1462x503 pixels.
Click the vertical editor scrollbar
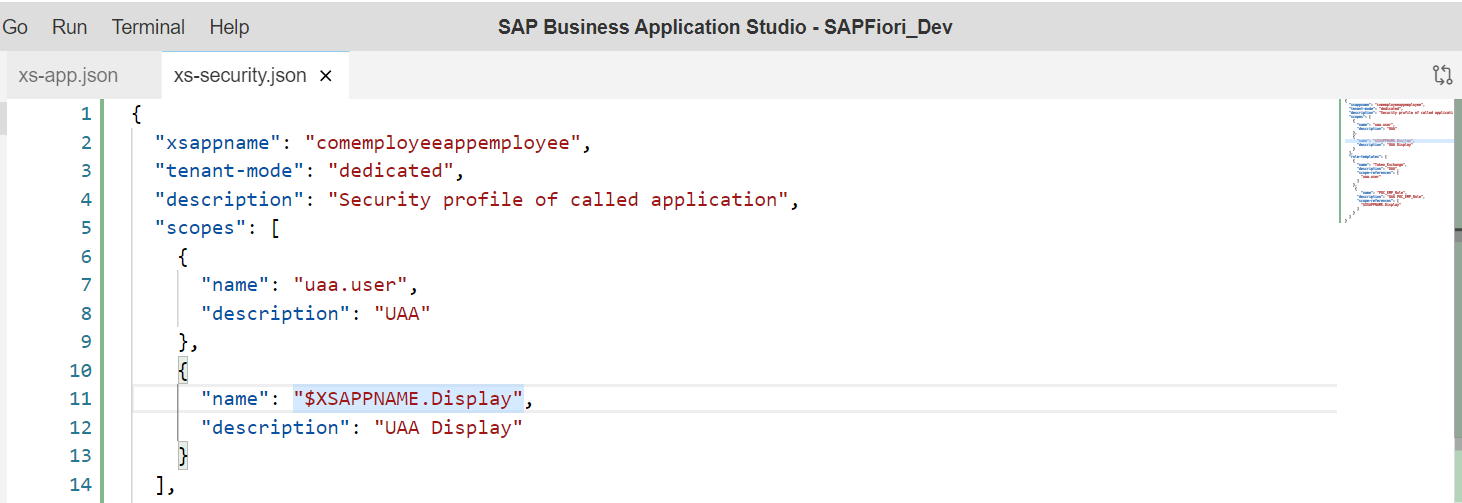(1456, 300)
